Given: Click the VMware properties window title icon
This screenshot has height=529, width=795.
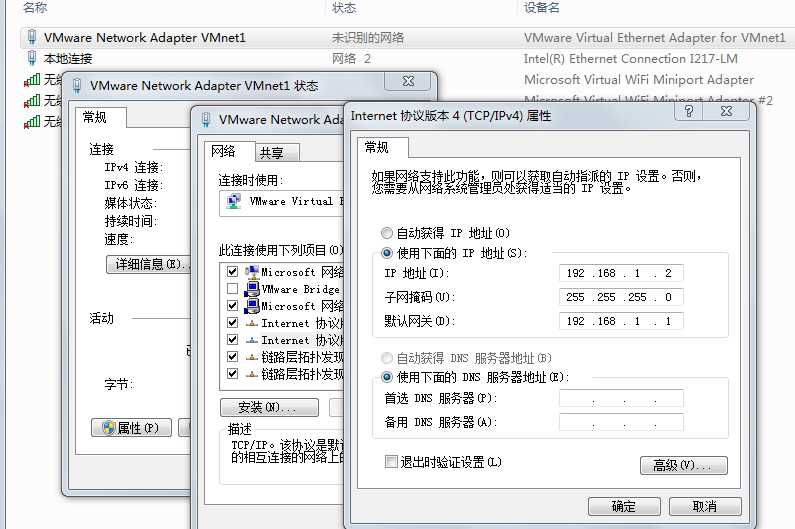Looking at the screenshot, I should pos(206,120).
